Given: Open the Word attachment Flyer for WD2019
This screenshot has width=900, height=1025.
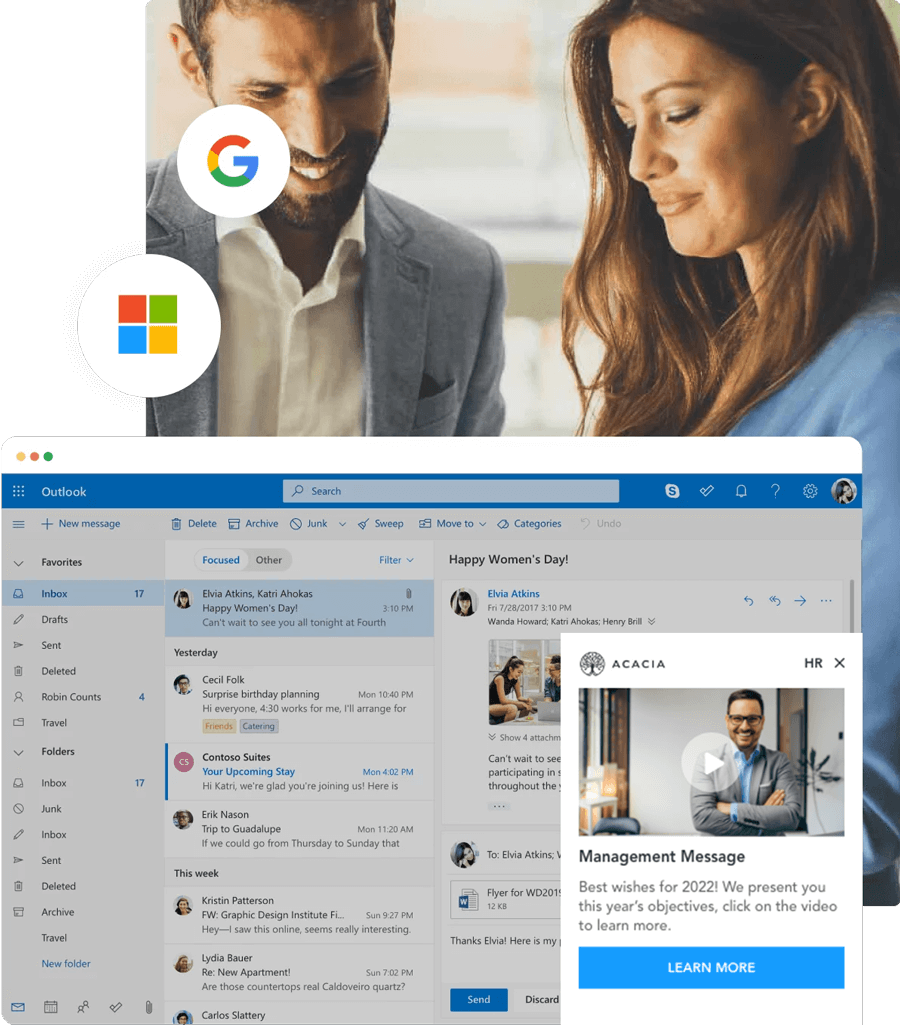Looking at the screenshot, I should [x=506, y=899].
